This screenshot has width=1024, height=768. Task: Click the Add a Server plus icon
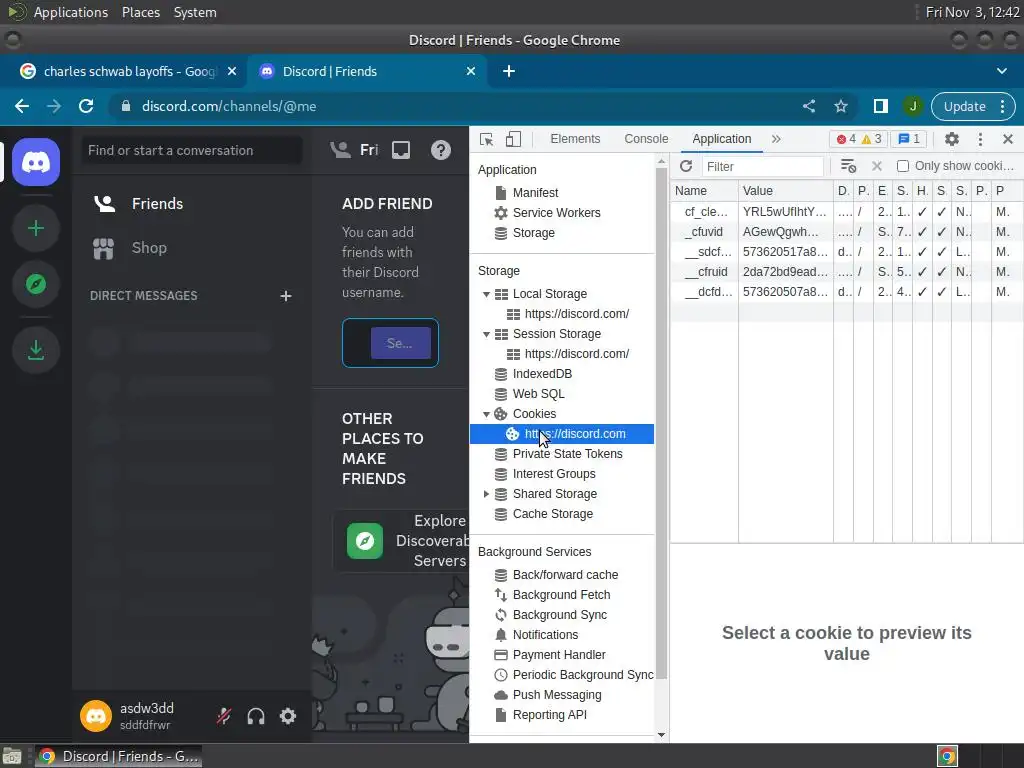36,228
